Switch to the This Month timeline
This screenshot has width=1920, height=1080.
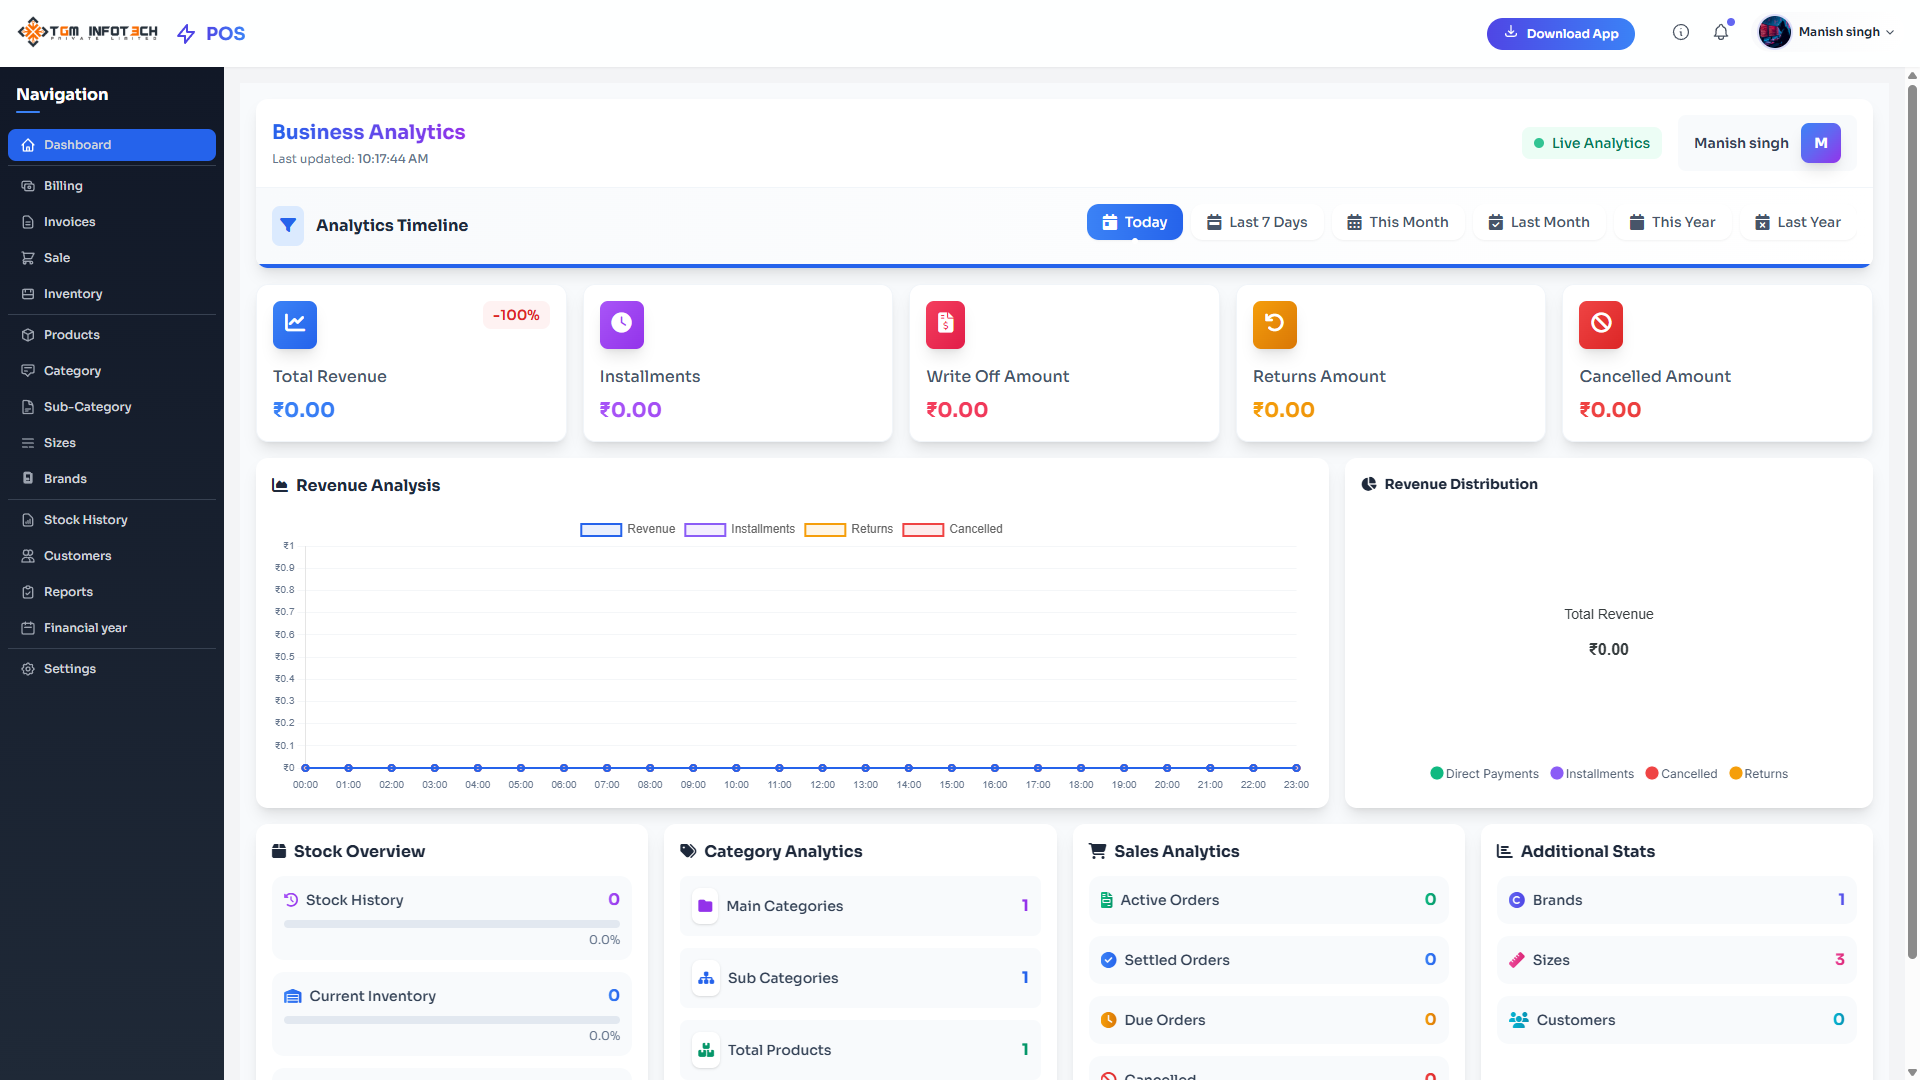[1397, 223]
